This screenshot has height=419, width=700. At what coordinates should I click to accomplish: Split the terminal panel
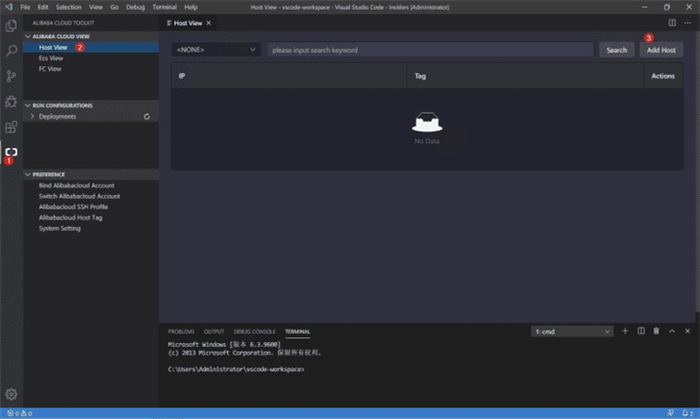pos(641,331)
